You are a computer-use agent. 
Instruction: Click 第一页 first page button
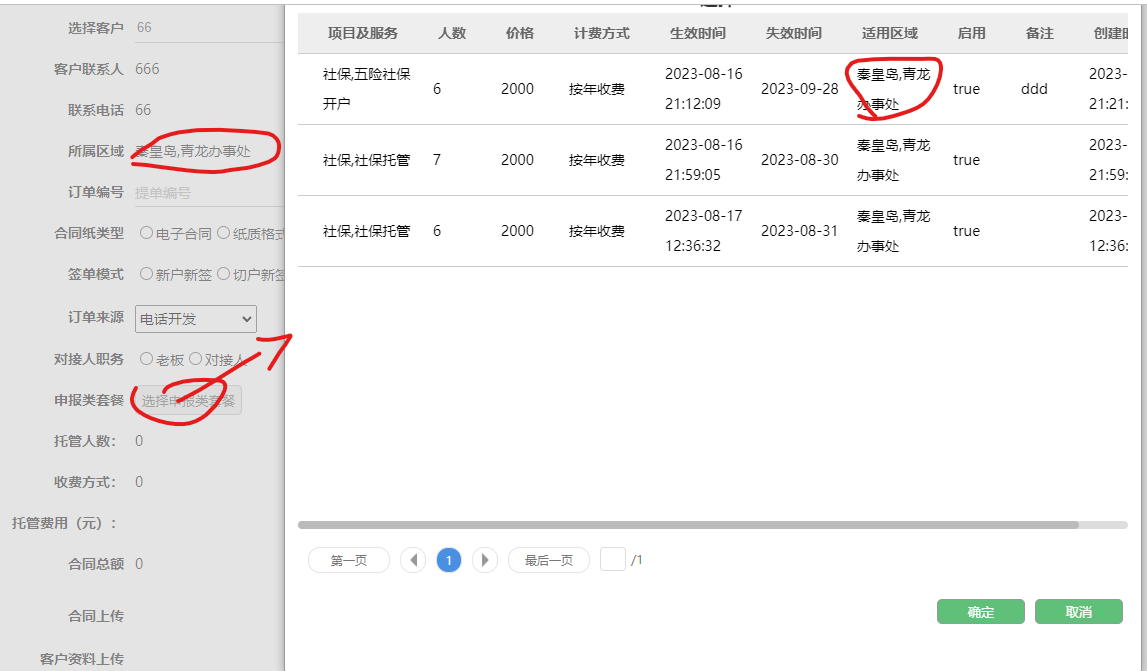pyautogui.click(x=349, y=561)
